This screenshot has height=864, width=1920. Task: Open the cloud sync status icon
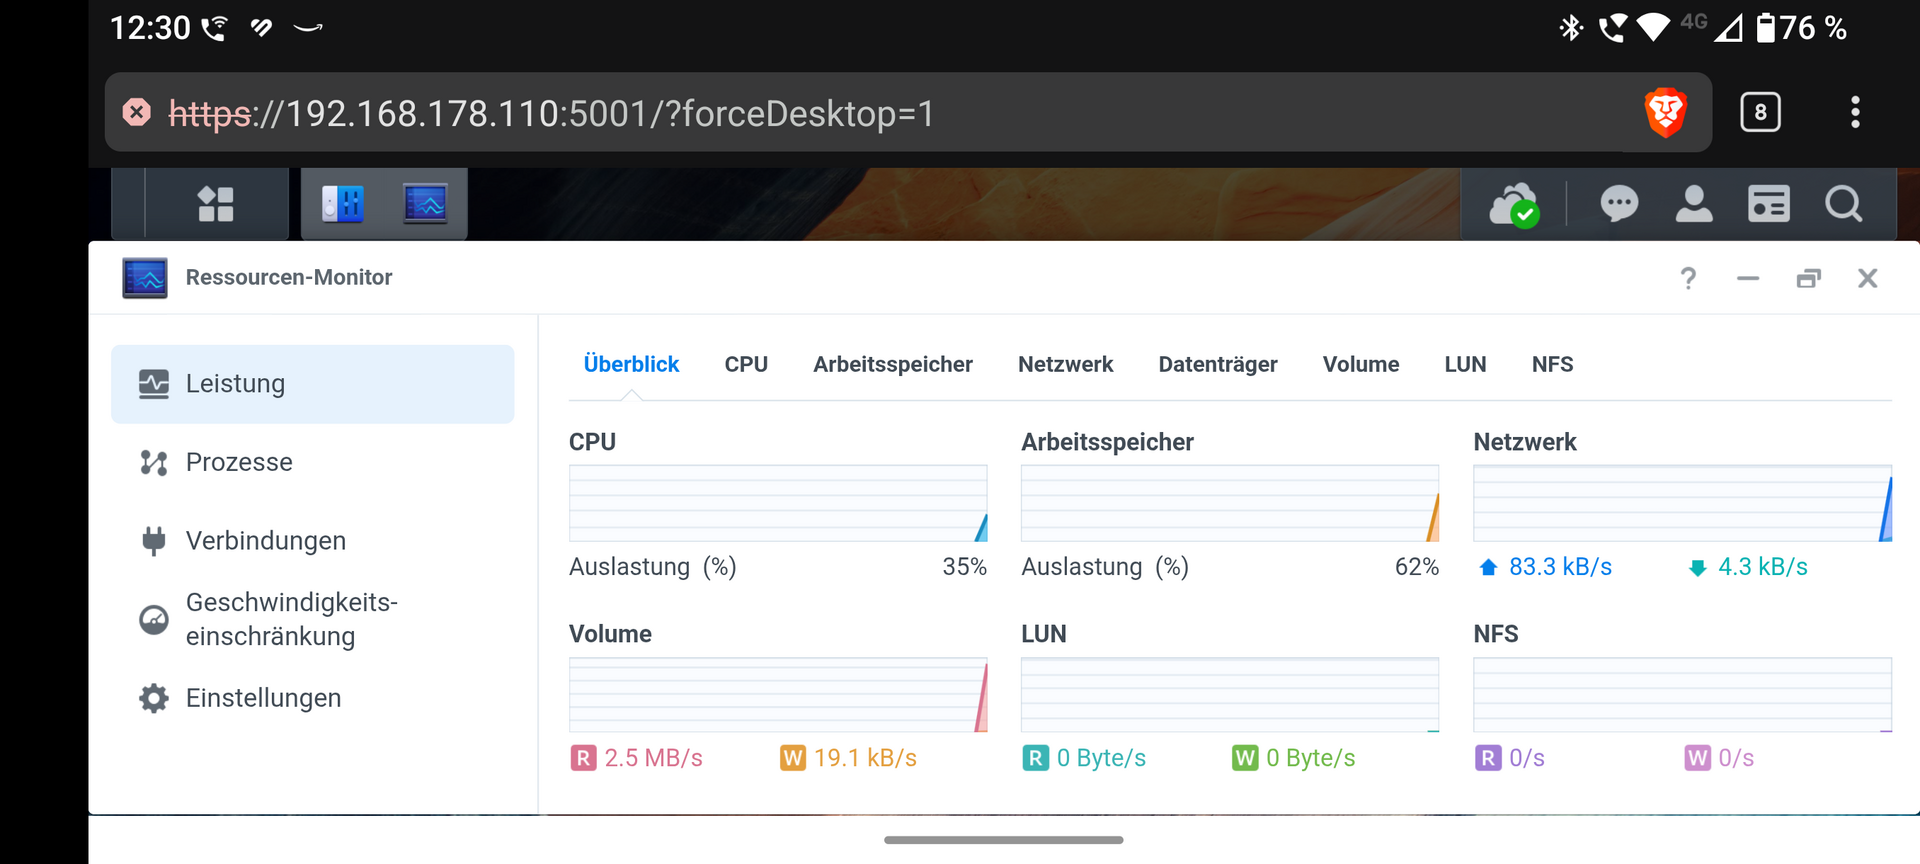pyautogui.click(x=1514, y=204)
